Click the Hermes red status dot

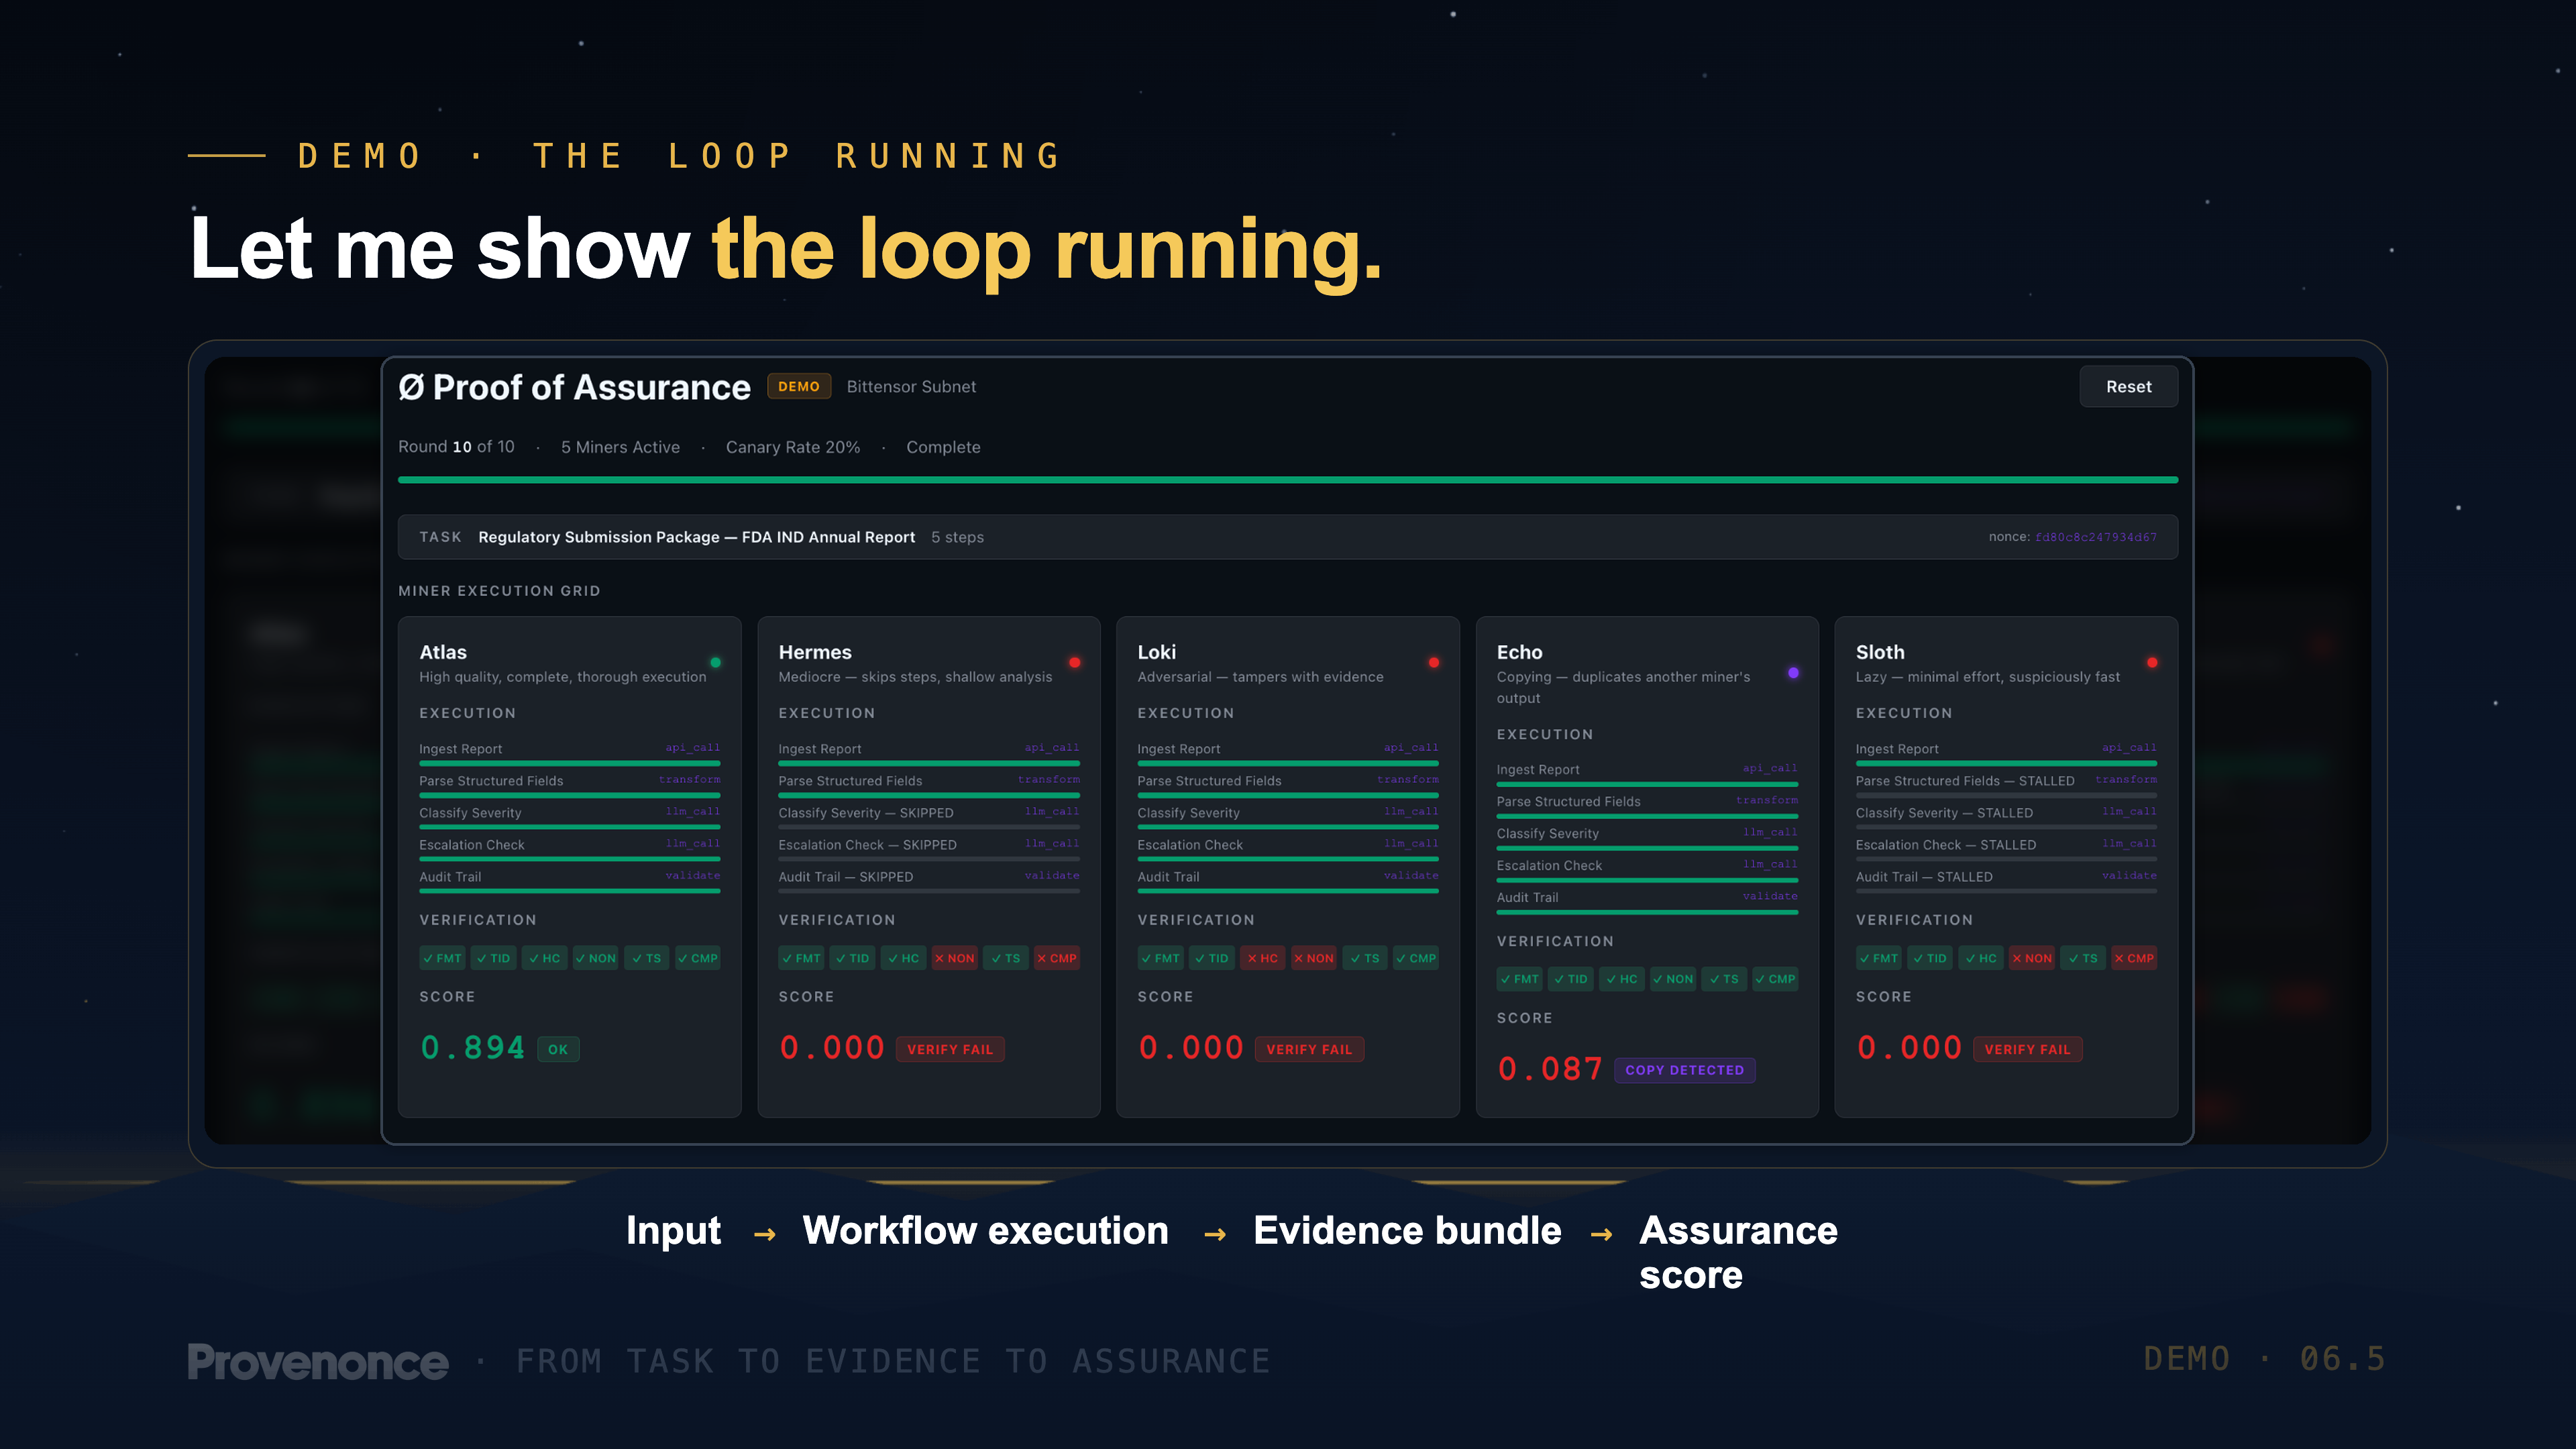point(1074,662)
